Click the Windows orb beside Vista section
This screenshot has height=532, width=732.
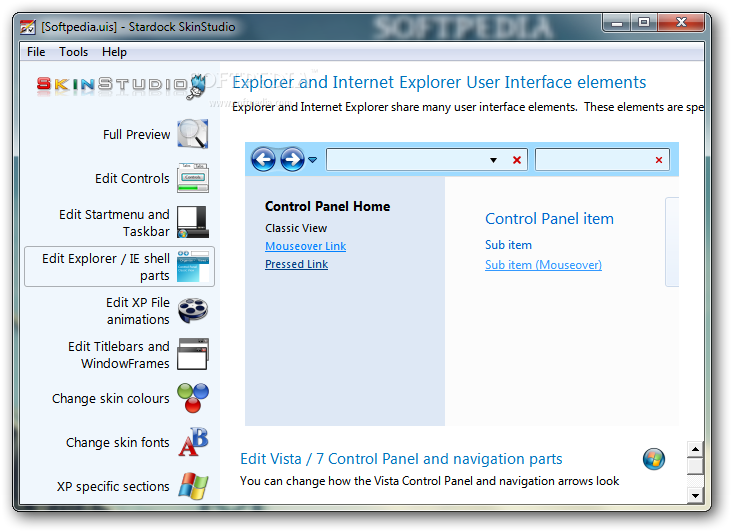654,459
